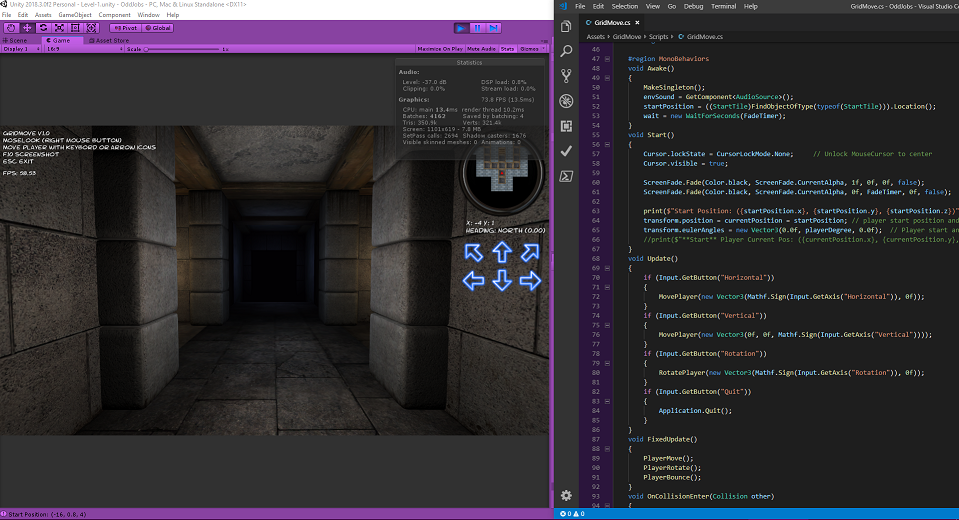
Task: Click the VS Code settings gear icon
Action: tap(567, 495)
